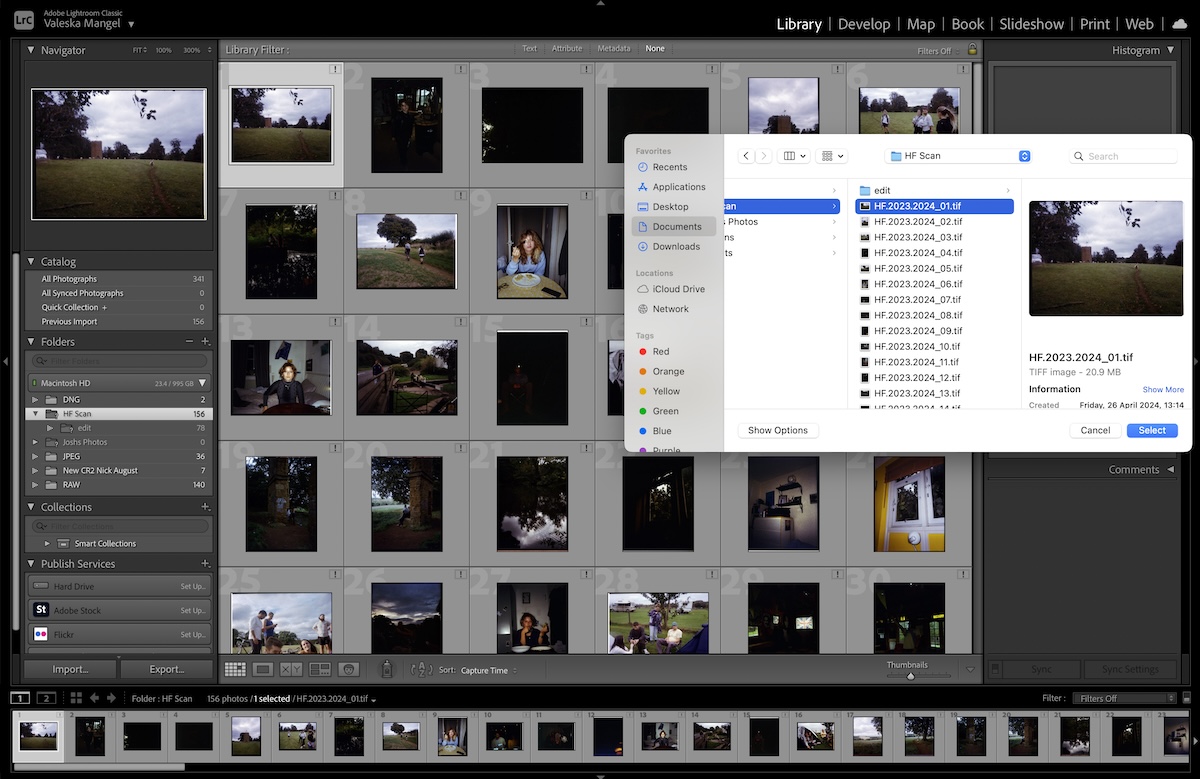Screen dimensions: 1200x779
Task: Switch to Grid view in toolbar
Action: point(235,669)
